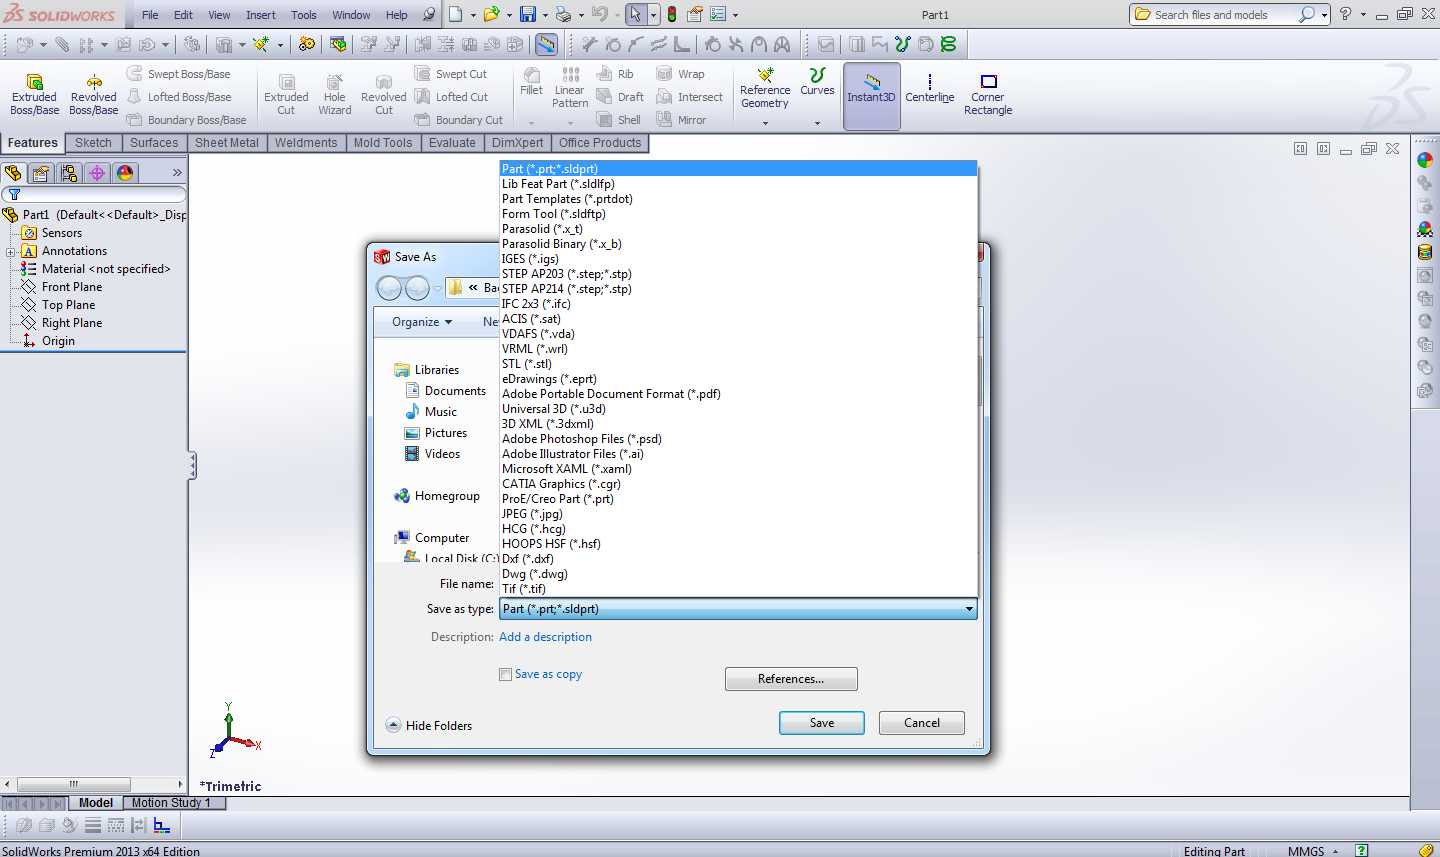
Task: Expand the FeatureManager tabs chevron
Action: coord(177,173)
